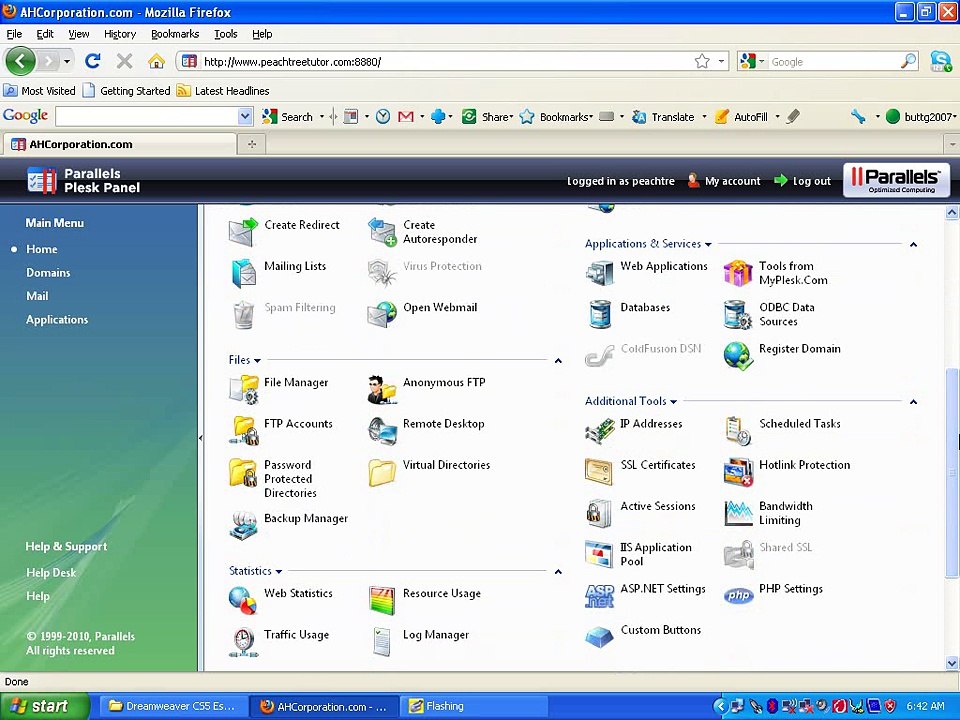Open the Remote Desktop icon
Image resolution: width=960 pixels, height=720 pixels.
point(382,430)
